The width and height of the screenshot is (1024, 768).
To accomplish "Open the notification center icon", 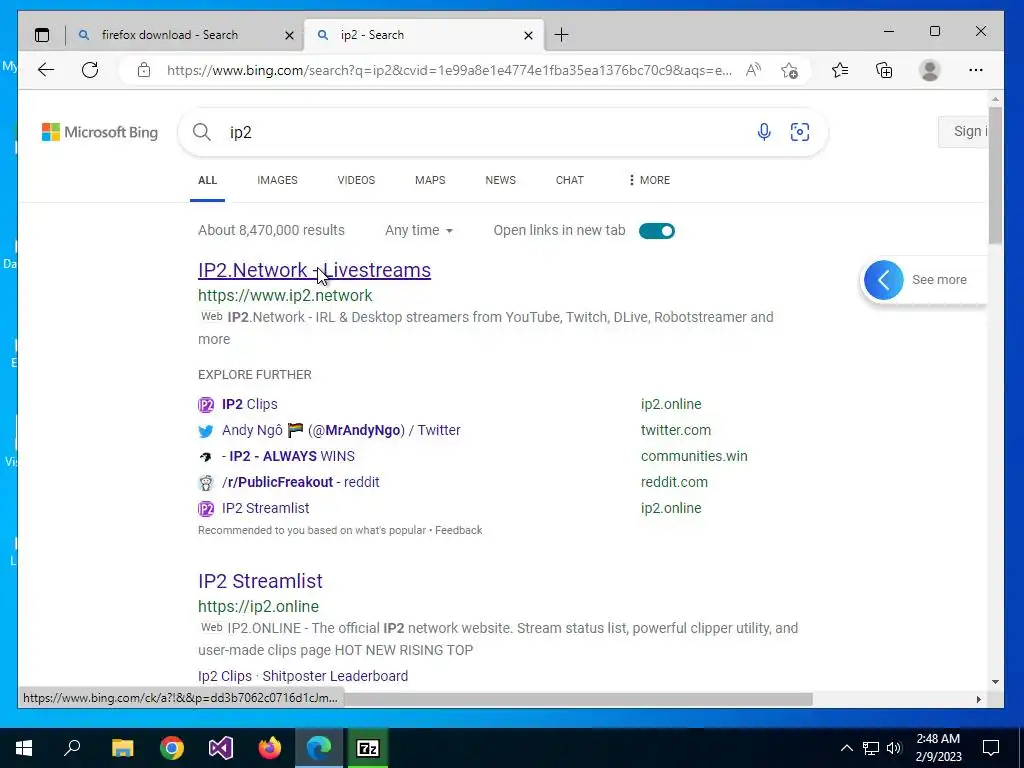I will click(991, 748).
